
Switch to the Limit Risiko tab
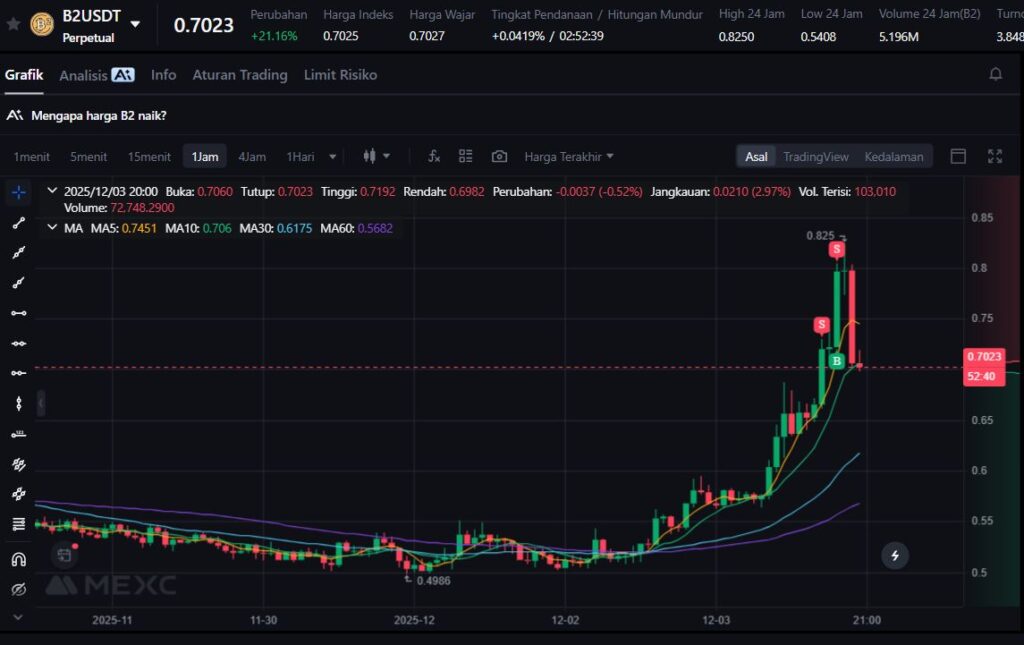[340, 75]
